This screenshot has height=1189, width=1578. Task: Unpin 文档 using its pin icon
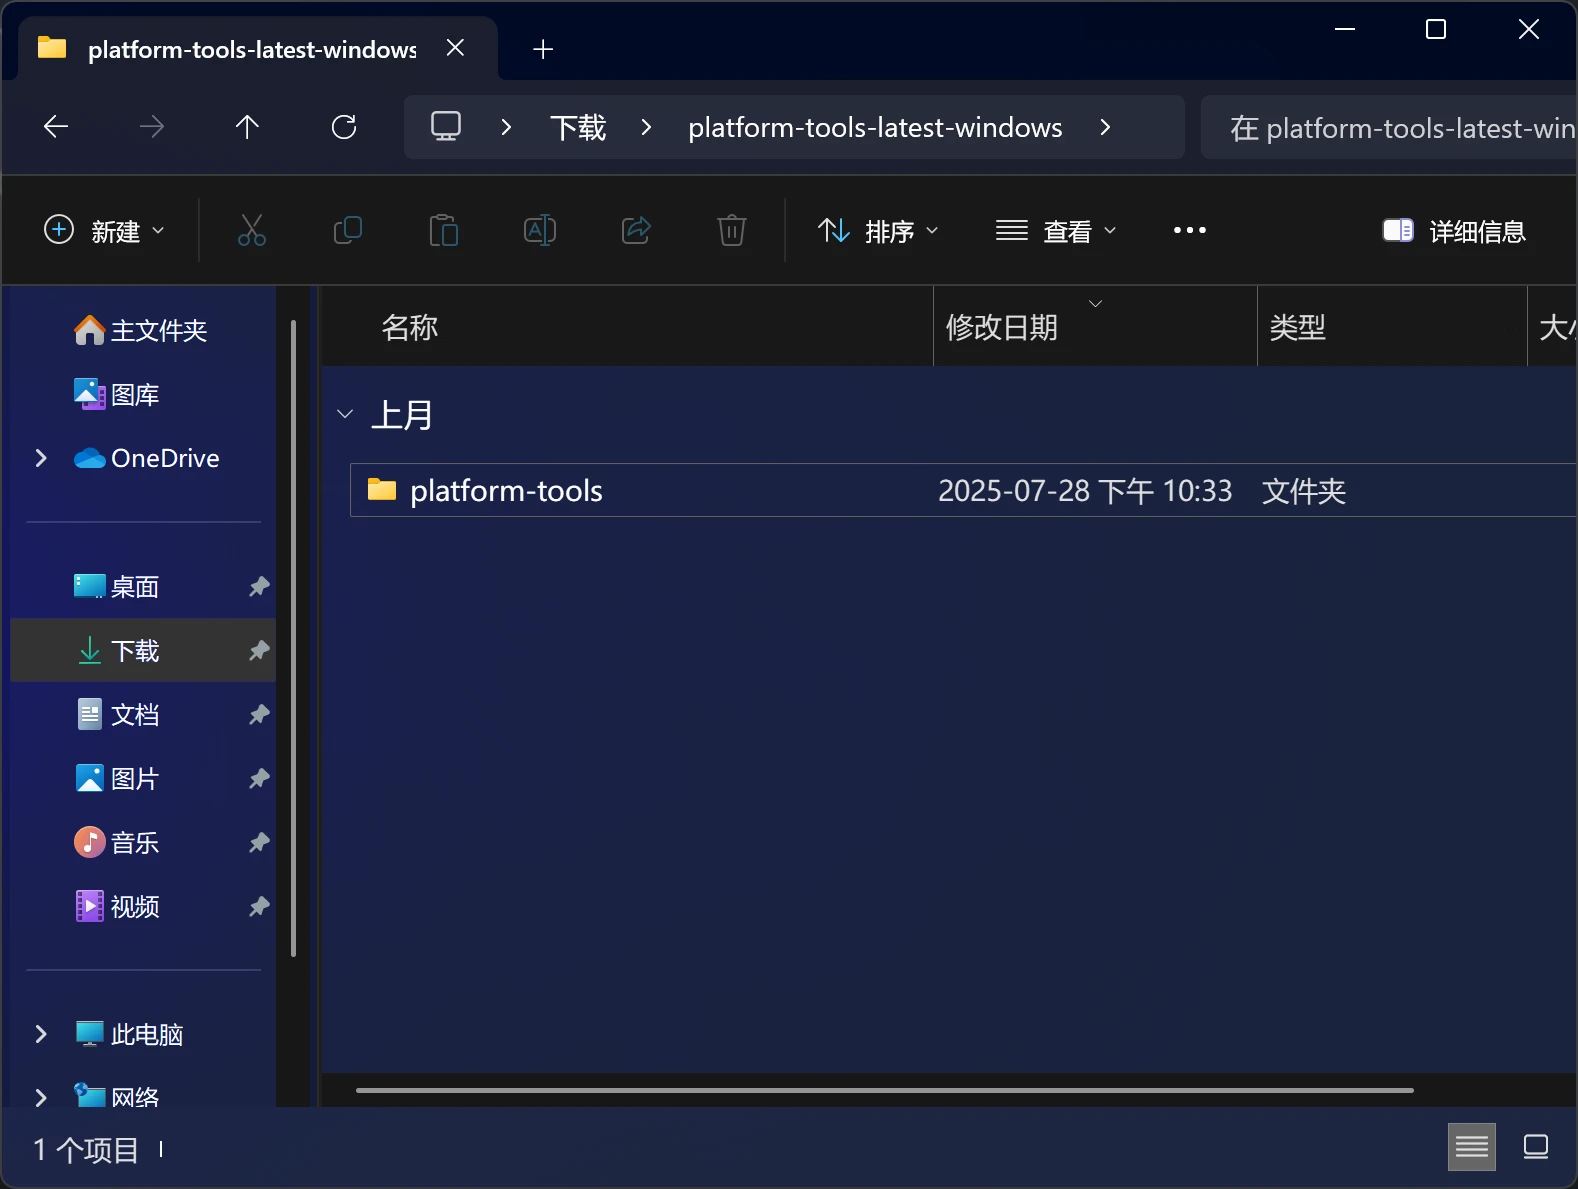[x=259, y=714]
